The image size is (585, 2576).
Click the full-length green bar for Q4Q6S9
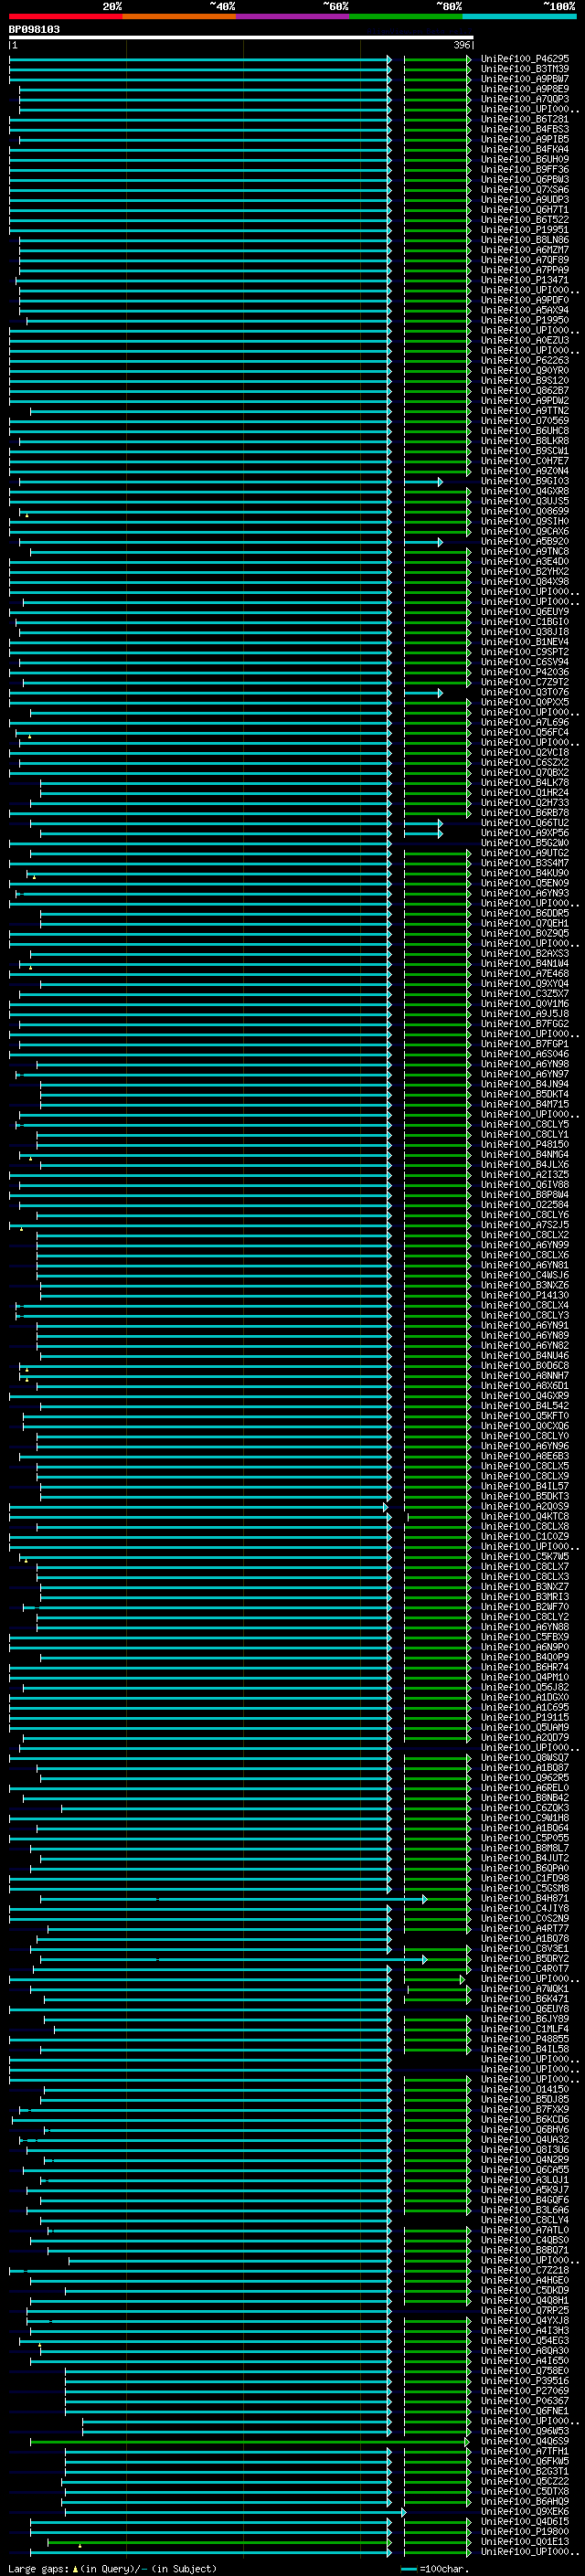[250, 2441]
